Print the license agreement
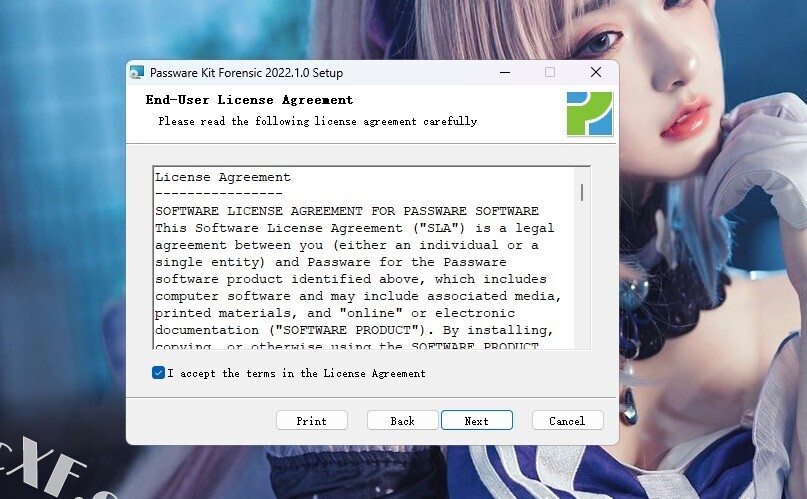The image size is (807, 499). pyautogui.click(x=312, y=421)
